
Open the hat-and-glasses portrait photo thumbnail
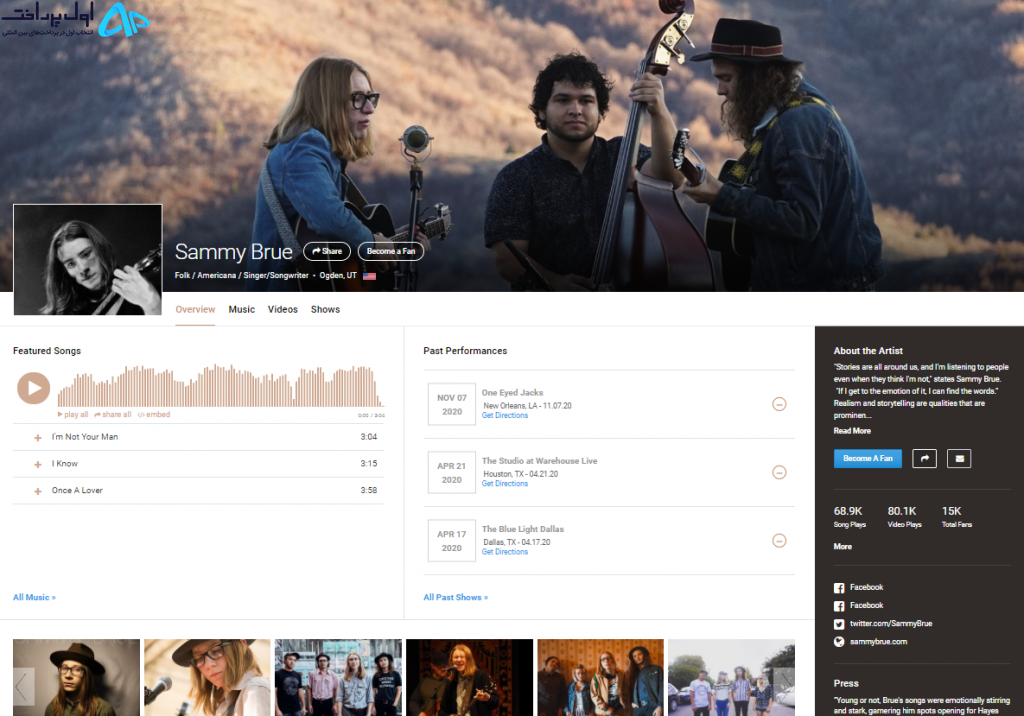[x=76, y=677]
